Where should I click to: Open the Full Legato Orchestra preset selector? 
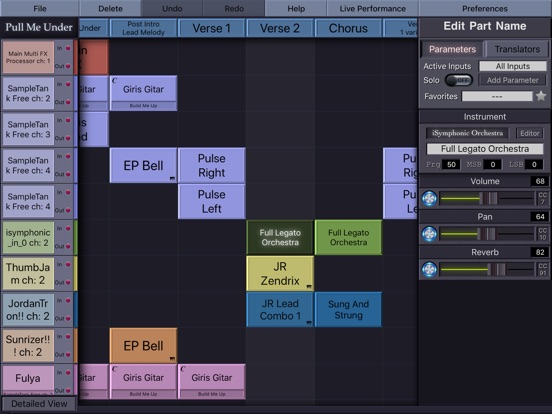click(x=484, y=149)
